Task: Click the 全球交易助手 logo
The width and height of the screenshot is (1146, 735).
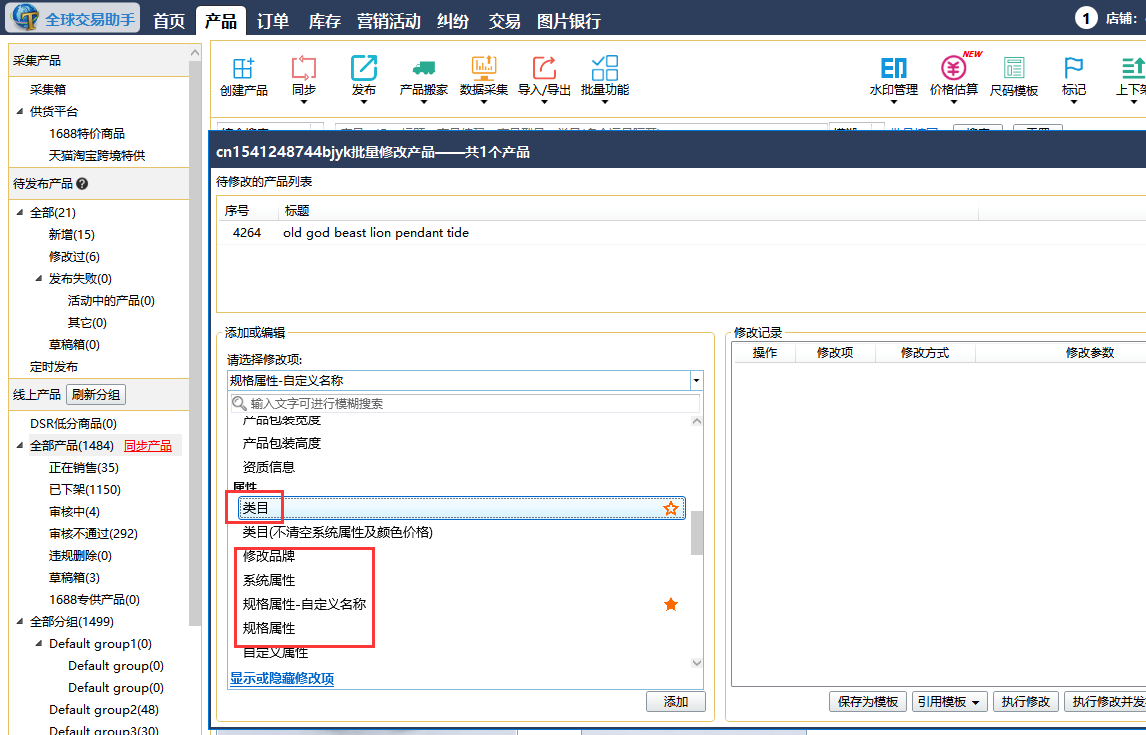Action: pos(73,18)
